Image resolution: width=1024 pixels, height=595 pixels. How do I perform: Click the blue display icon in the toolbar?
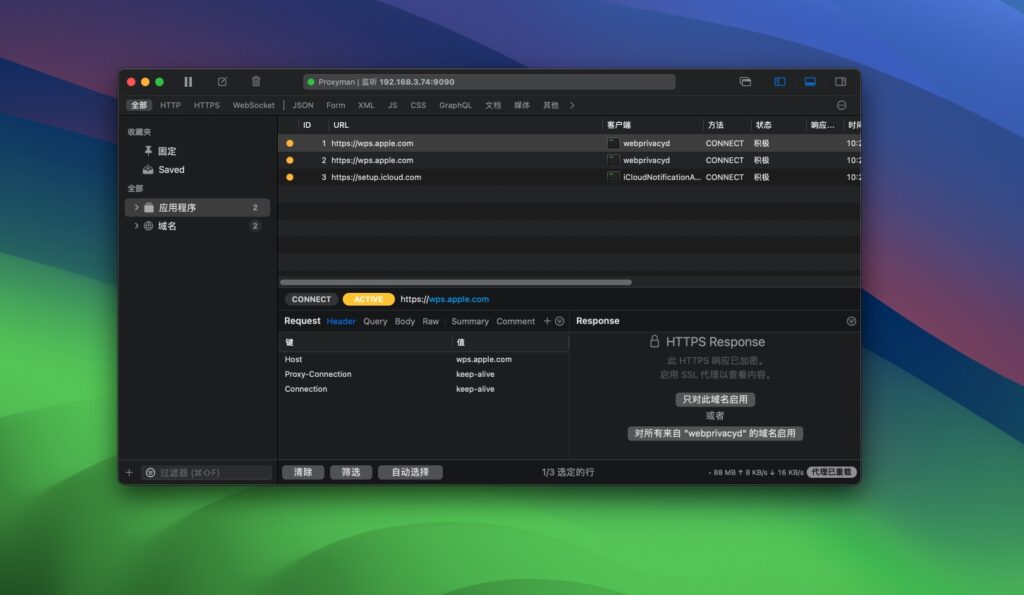808,81
